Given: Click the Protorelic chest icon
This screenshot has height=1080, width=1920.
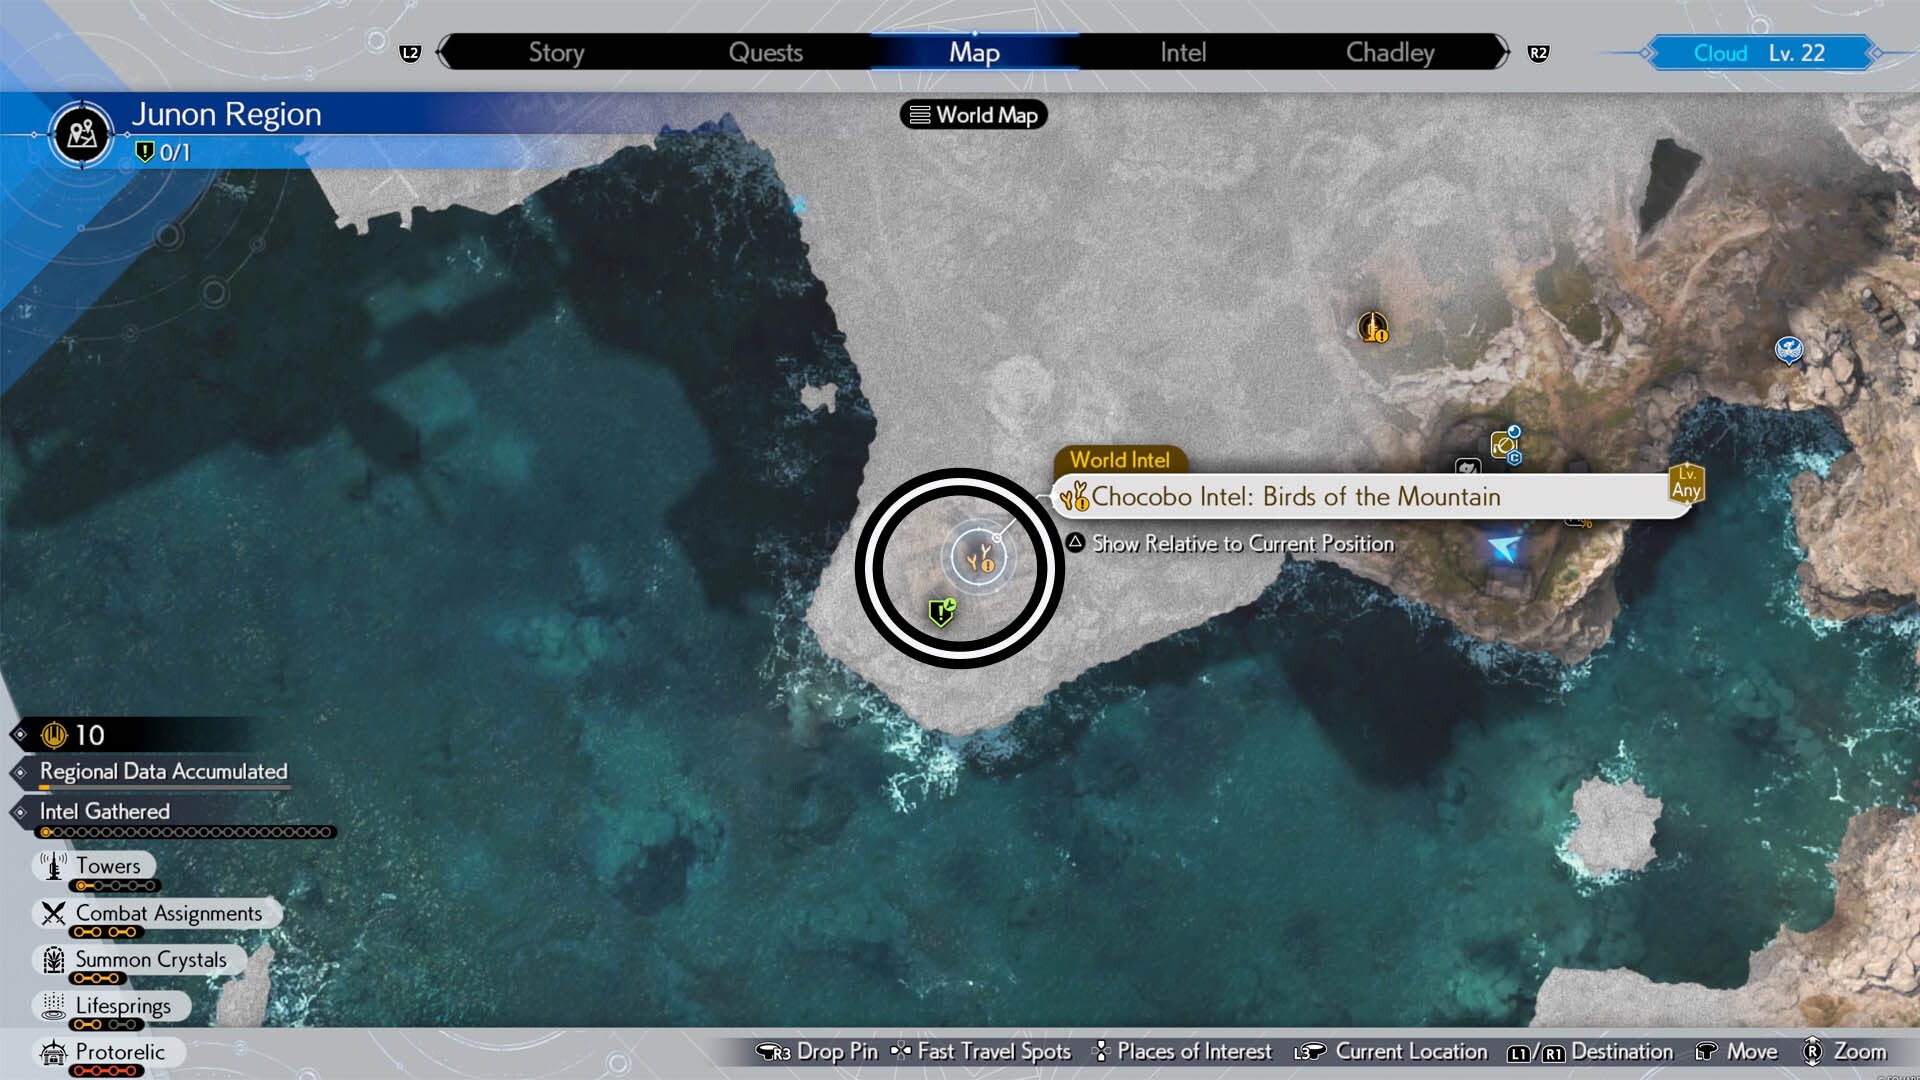Looking at the screenshot, I should point(54,1052).
